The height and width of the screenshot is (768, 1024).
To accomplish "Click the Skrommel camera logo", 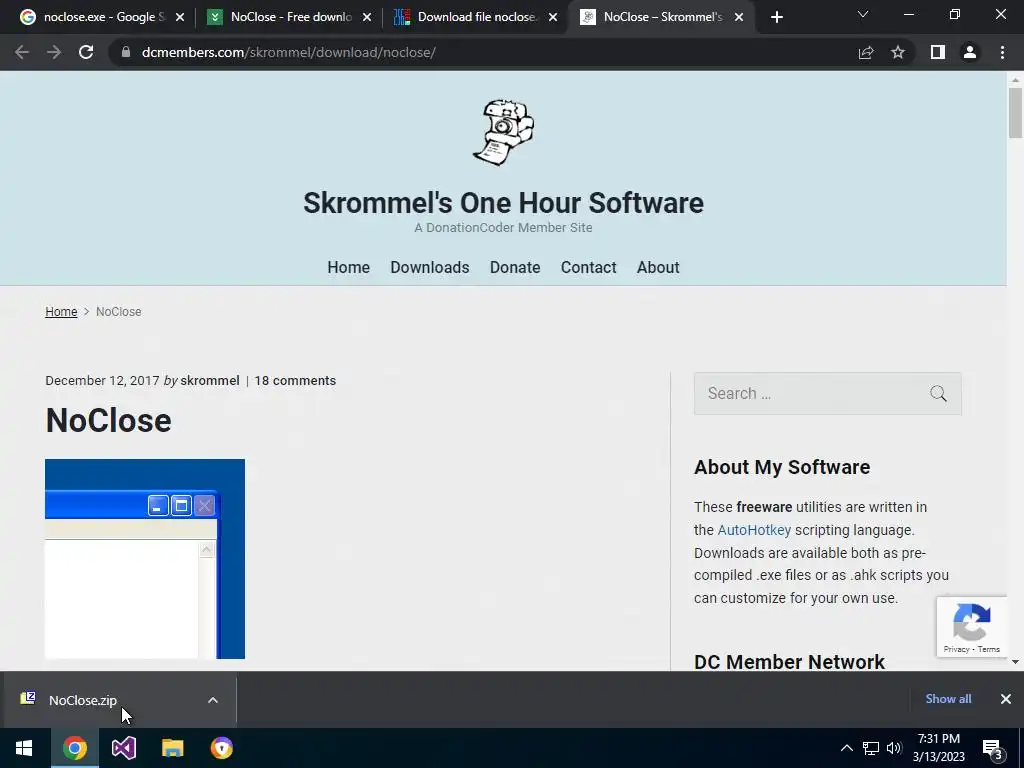I will 503,133.
